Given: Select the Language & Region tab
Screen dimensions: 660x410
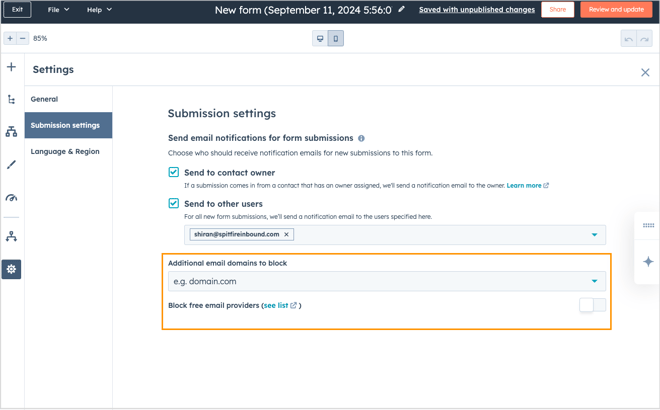Looking at the screenshot, I should point(69,152).
